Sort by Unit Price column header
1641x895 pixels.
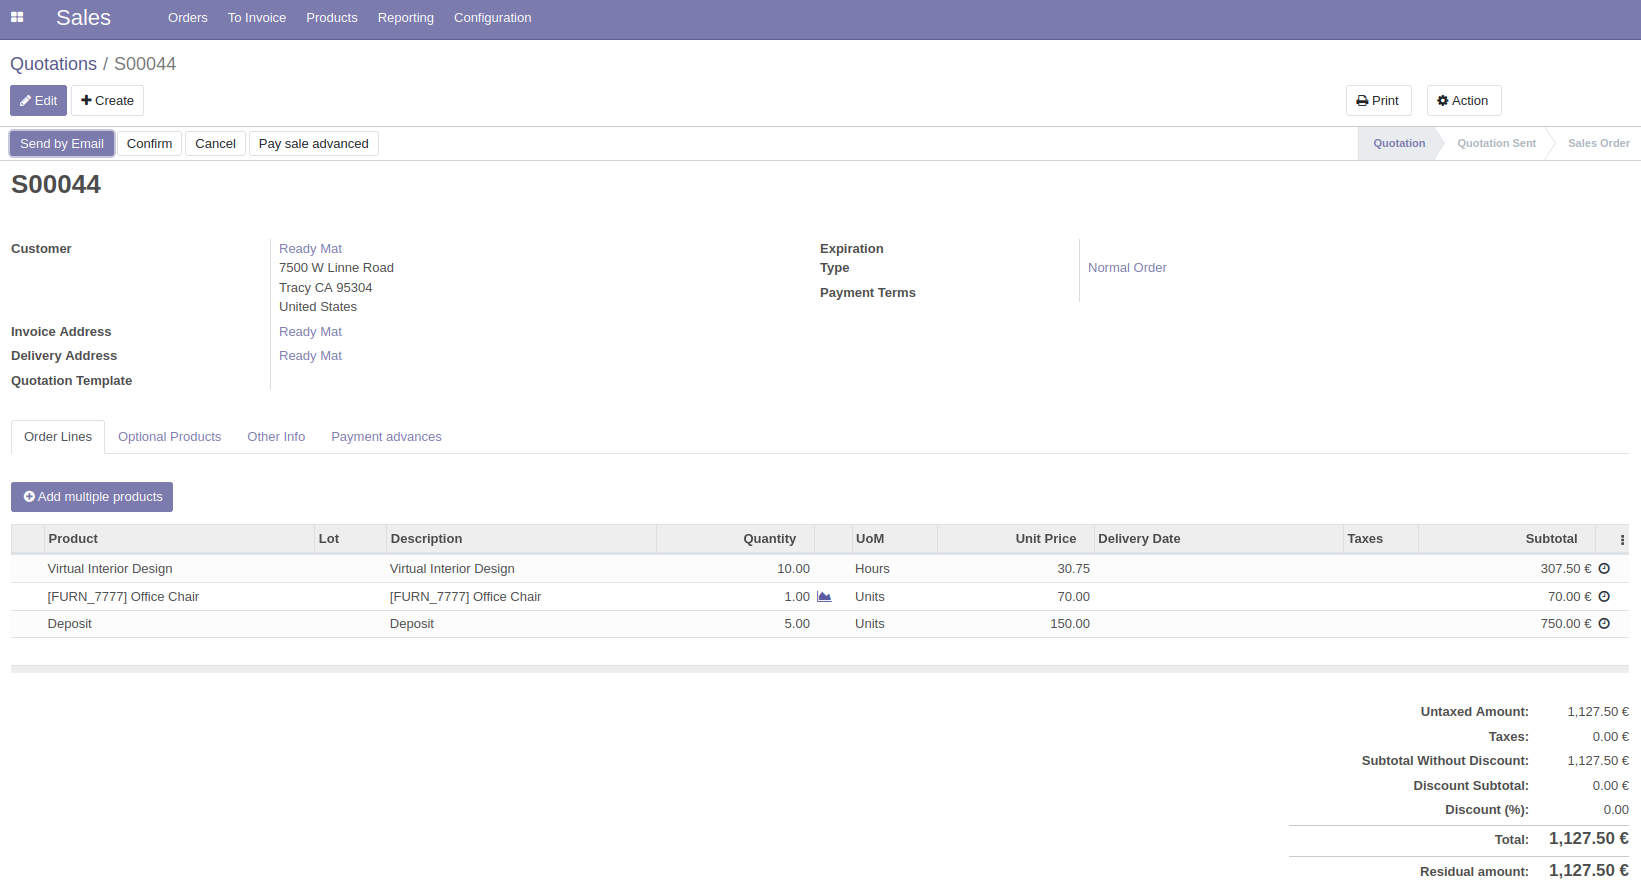1015,539
